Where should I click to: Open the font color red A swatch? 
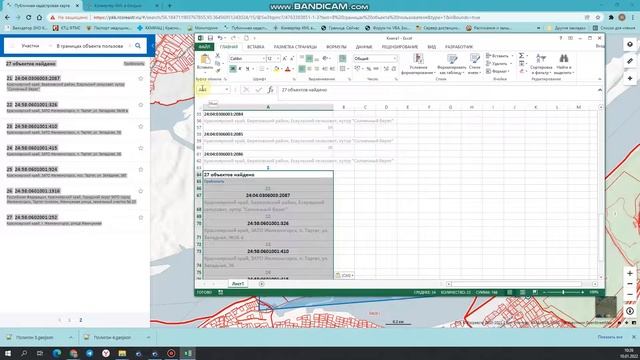coord(288,69)
